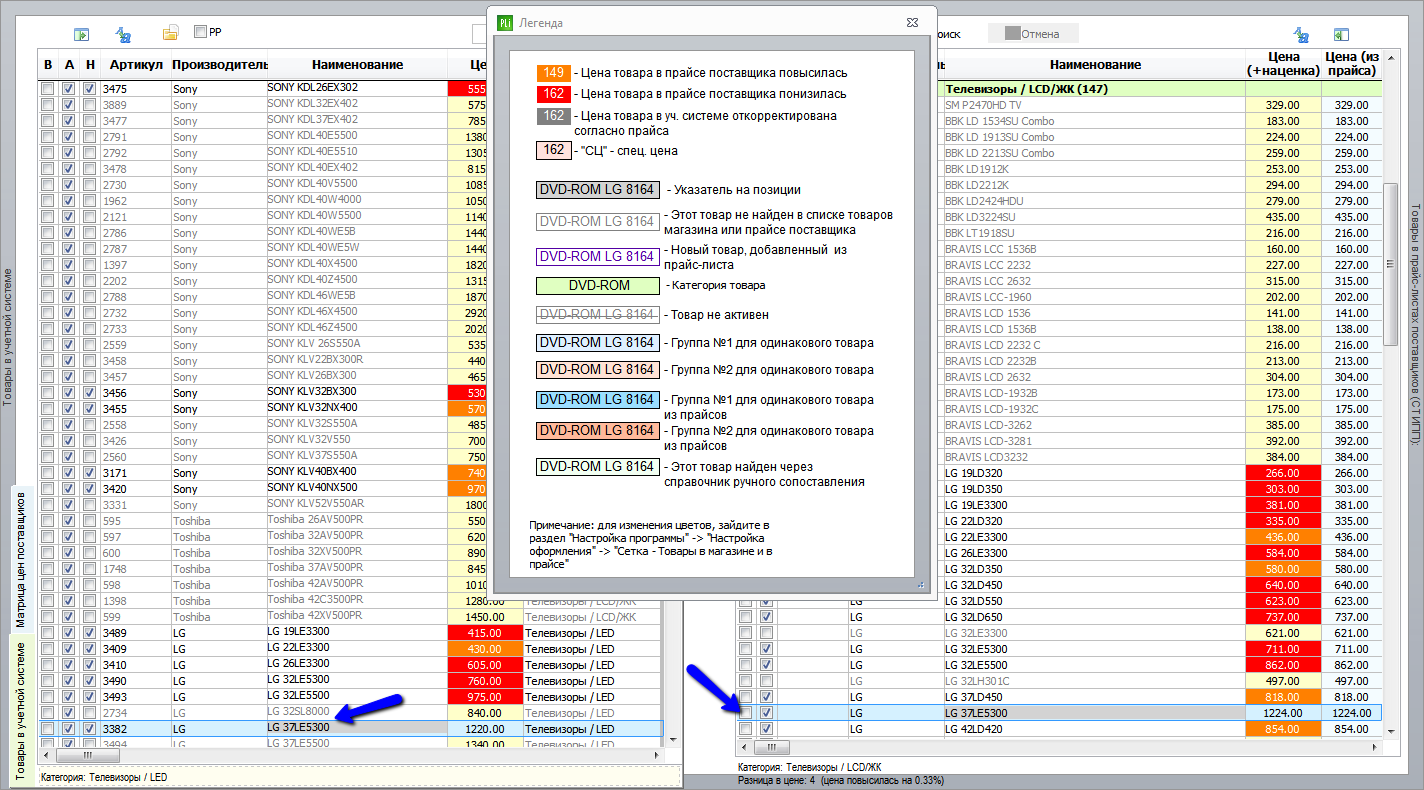The height and width of the screenshot is (790, 1424).
Task: Click the Toshiba 42XV500PR name cell
Action: tap(357, 616)
